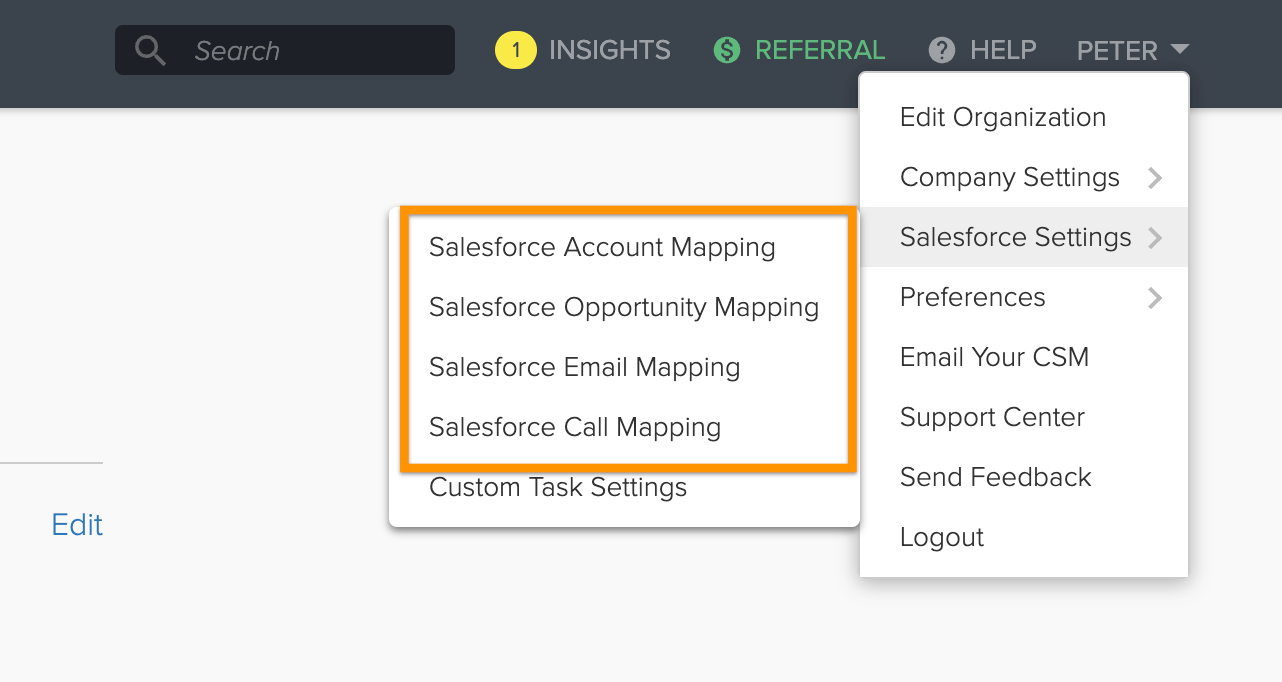Click the yellow Insights notification badge
Viewport: 1282px width, 682px height.
click(x=516, y=49)
